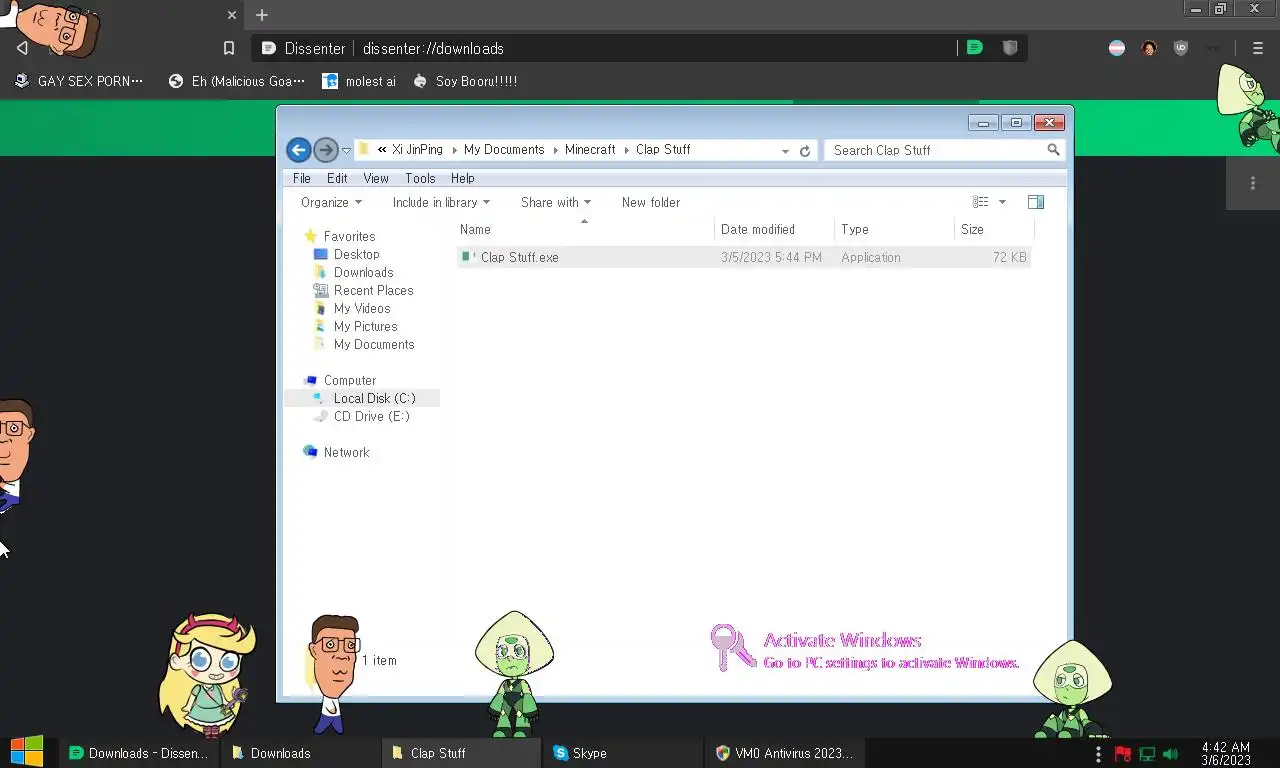The image size is (1280, 768).
Task: Click the Explorer forward arrow button
Action: pyautogui.click(x=325, y=150)
